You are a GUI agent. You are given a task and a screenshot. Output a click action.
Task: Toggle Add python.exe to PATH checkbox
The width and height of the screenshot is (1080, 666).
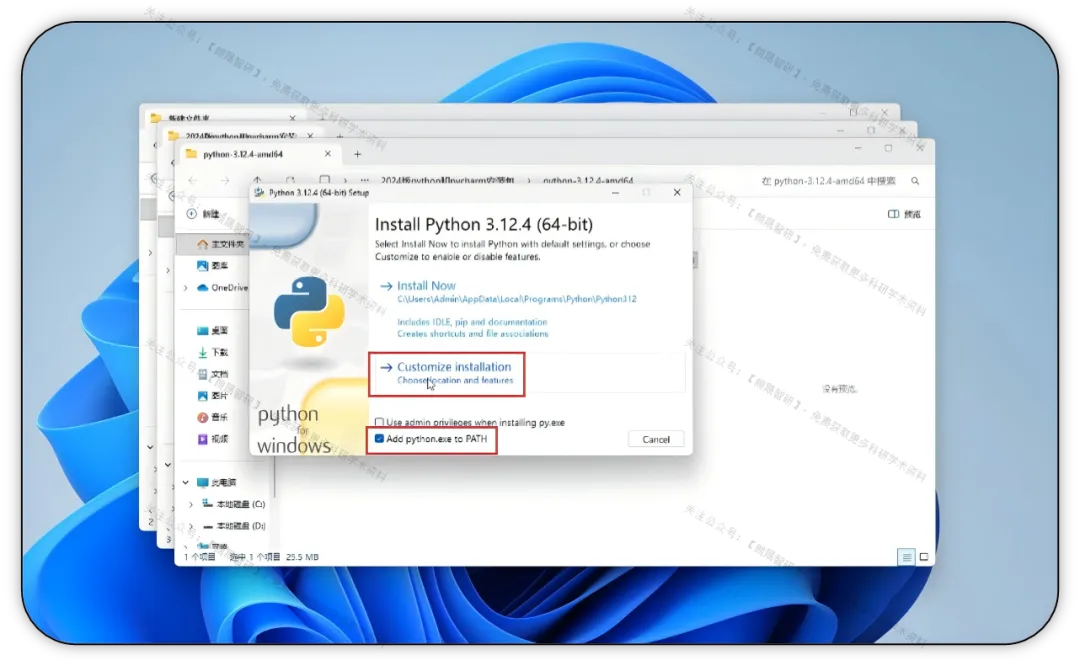[x=379, y=439]
